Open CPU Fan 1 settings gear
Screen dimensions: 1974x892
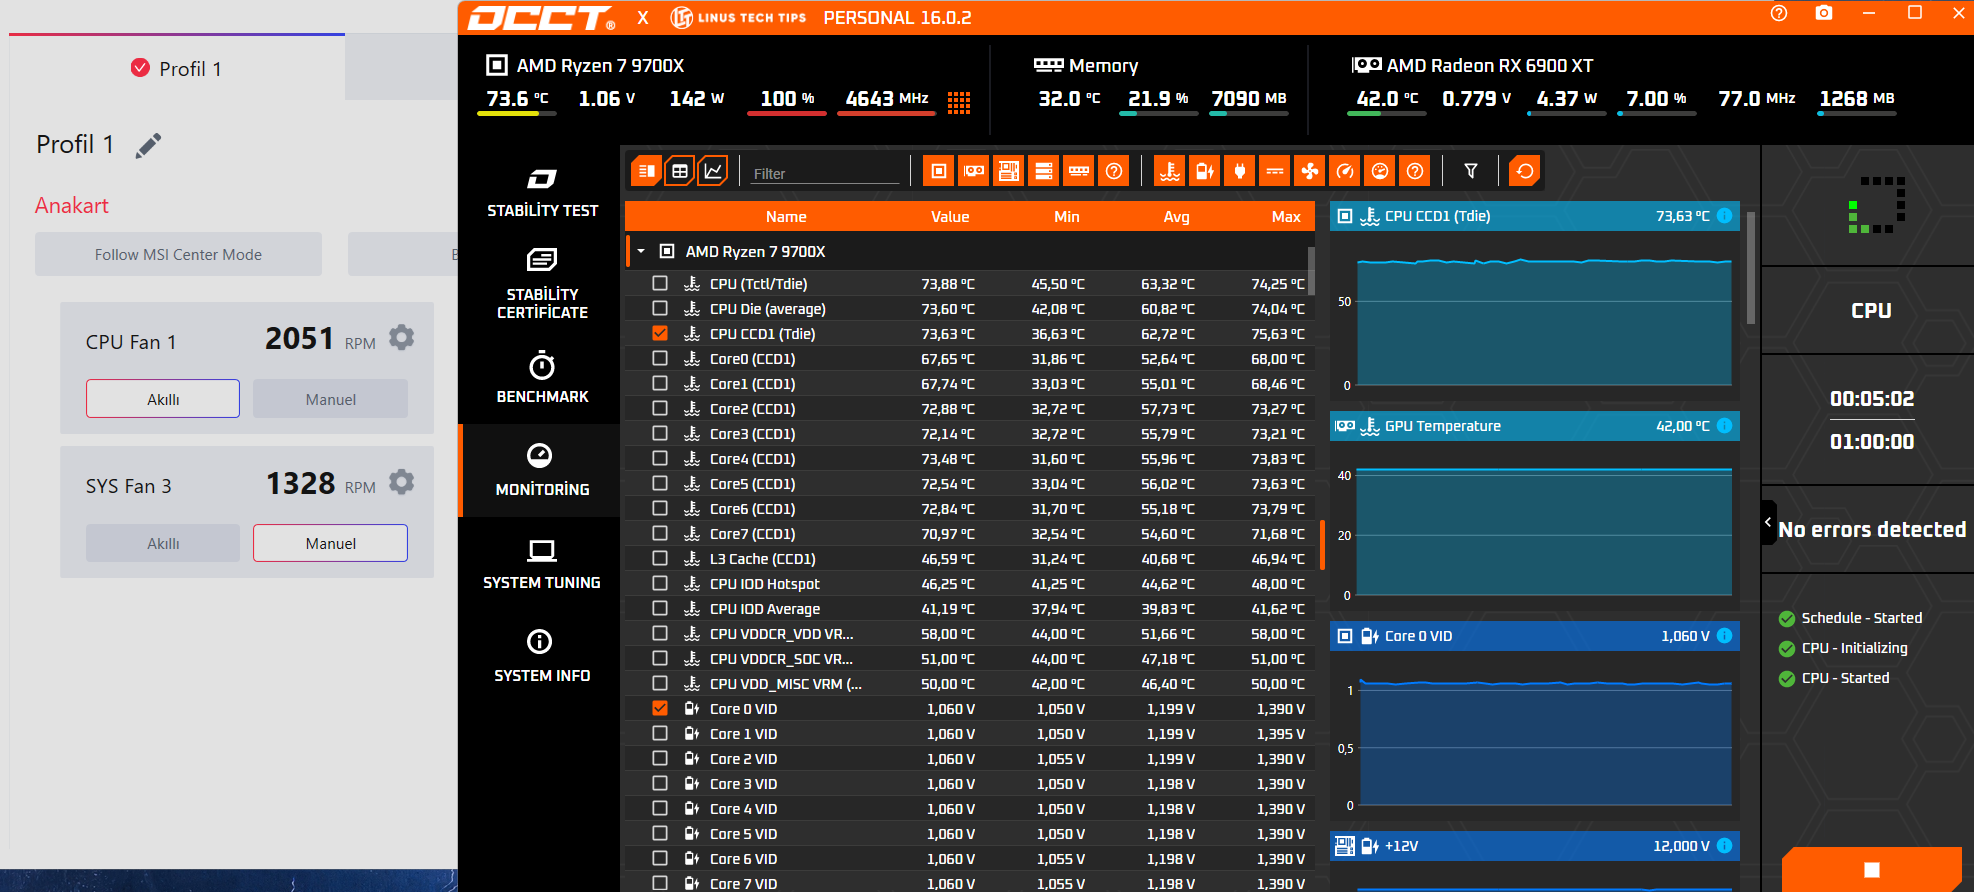coord(401,338)
